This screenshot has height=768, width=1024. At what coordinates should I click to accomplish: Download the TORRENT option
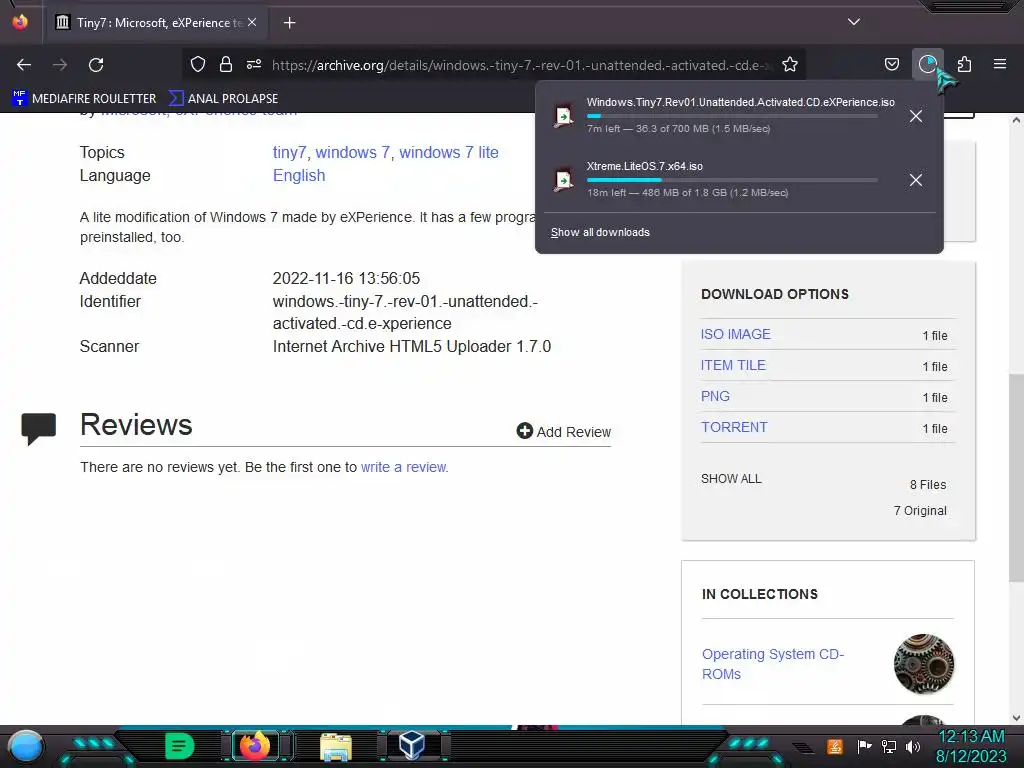[734, 427]
